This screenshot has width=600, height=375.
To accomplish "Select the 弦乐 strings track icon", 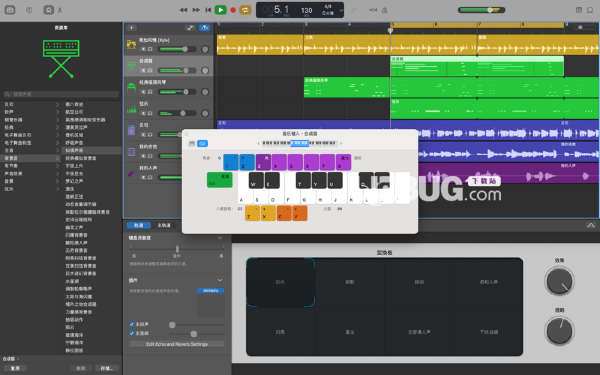I will pyautogui.click(x=131, y=109).
